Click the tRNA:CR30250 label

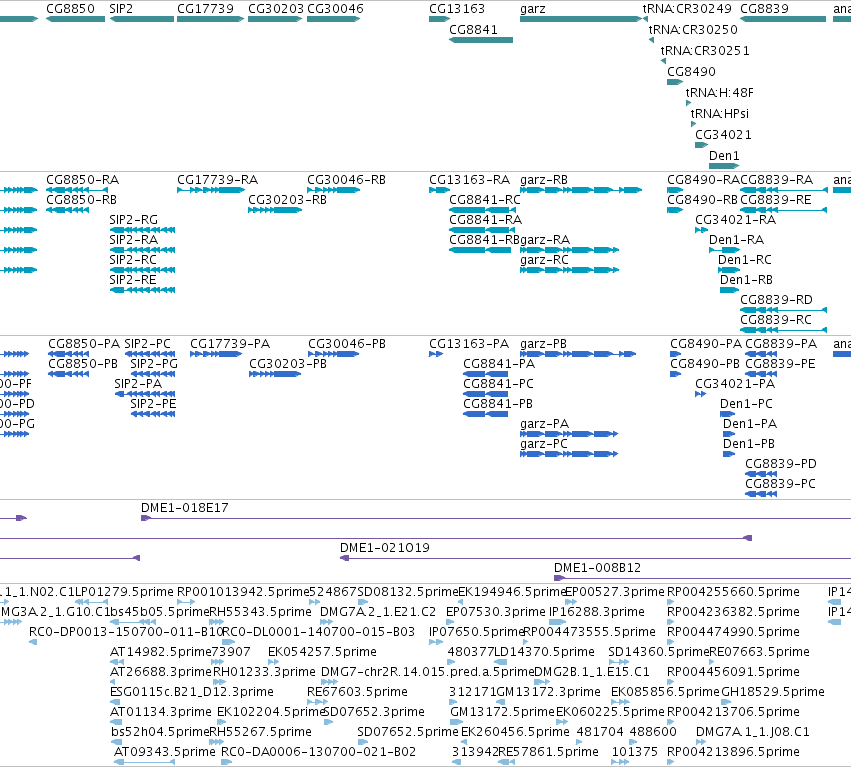pyautogui.click(x=693, y=29)
